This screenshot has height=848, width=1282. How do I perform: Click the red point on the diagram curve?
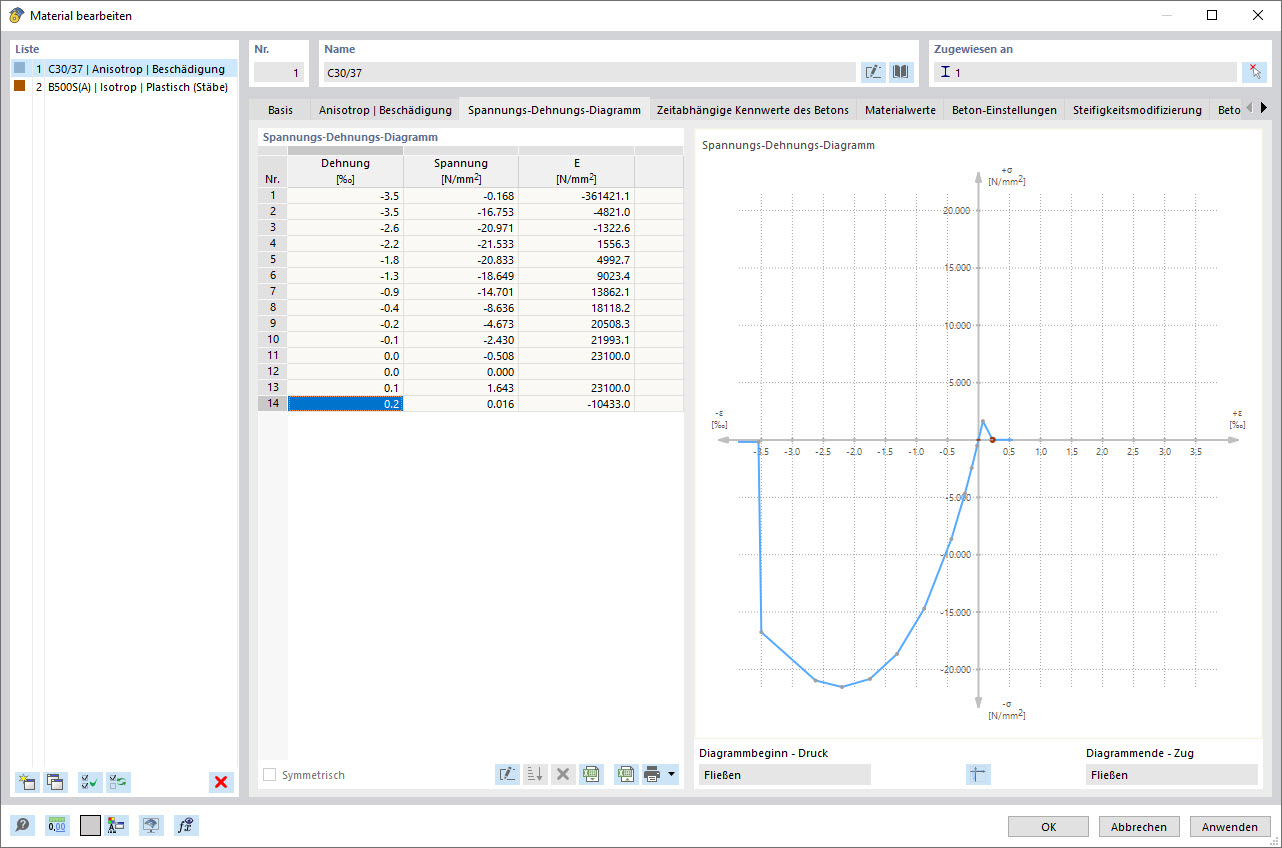click(991, 440)
